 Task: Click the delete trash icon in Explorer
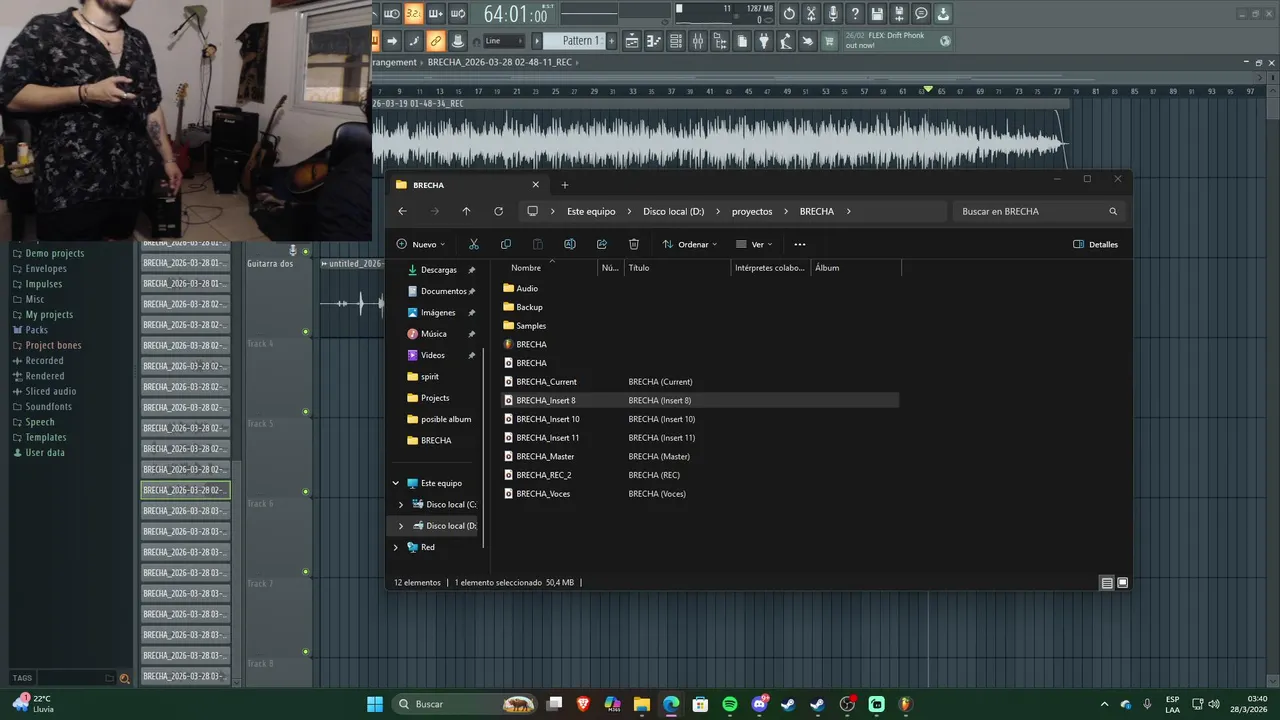pos(634,244)
